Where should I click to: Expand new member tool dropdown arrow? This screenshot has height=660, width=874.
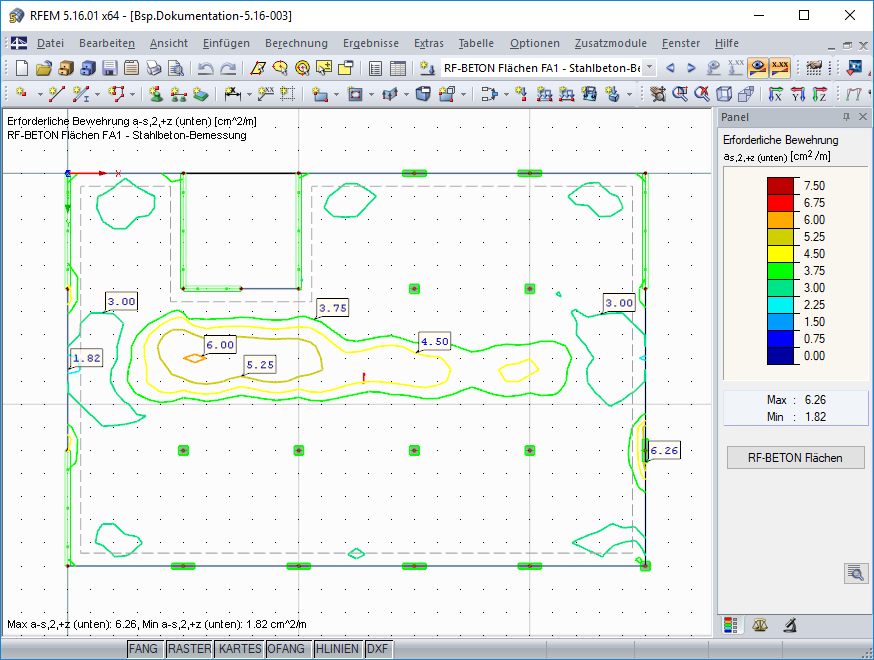click(98, 94)
